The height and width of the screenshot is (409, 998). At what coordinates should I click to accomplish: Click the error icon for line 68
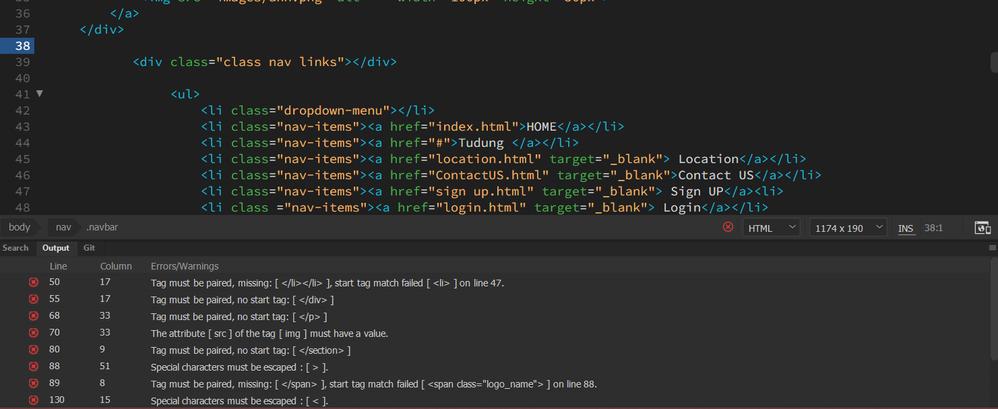coord(33,316)
